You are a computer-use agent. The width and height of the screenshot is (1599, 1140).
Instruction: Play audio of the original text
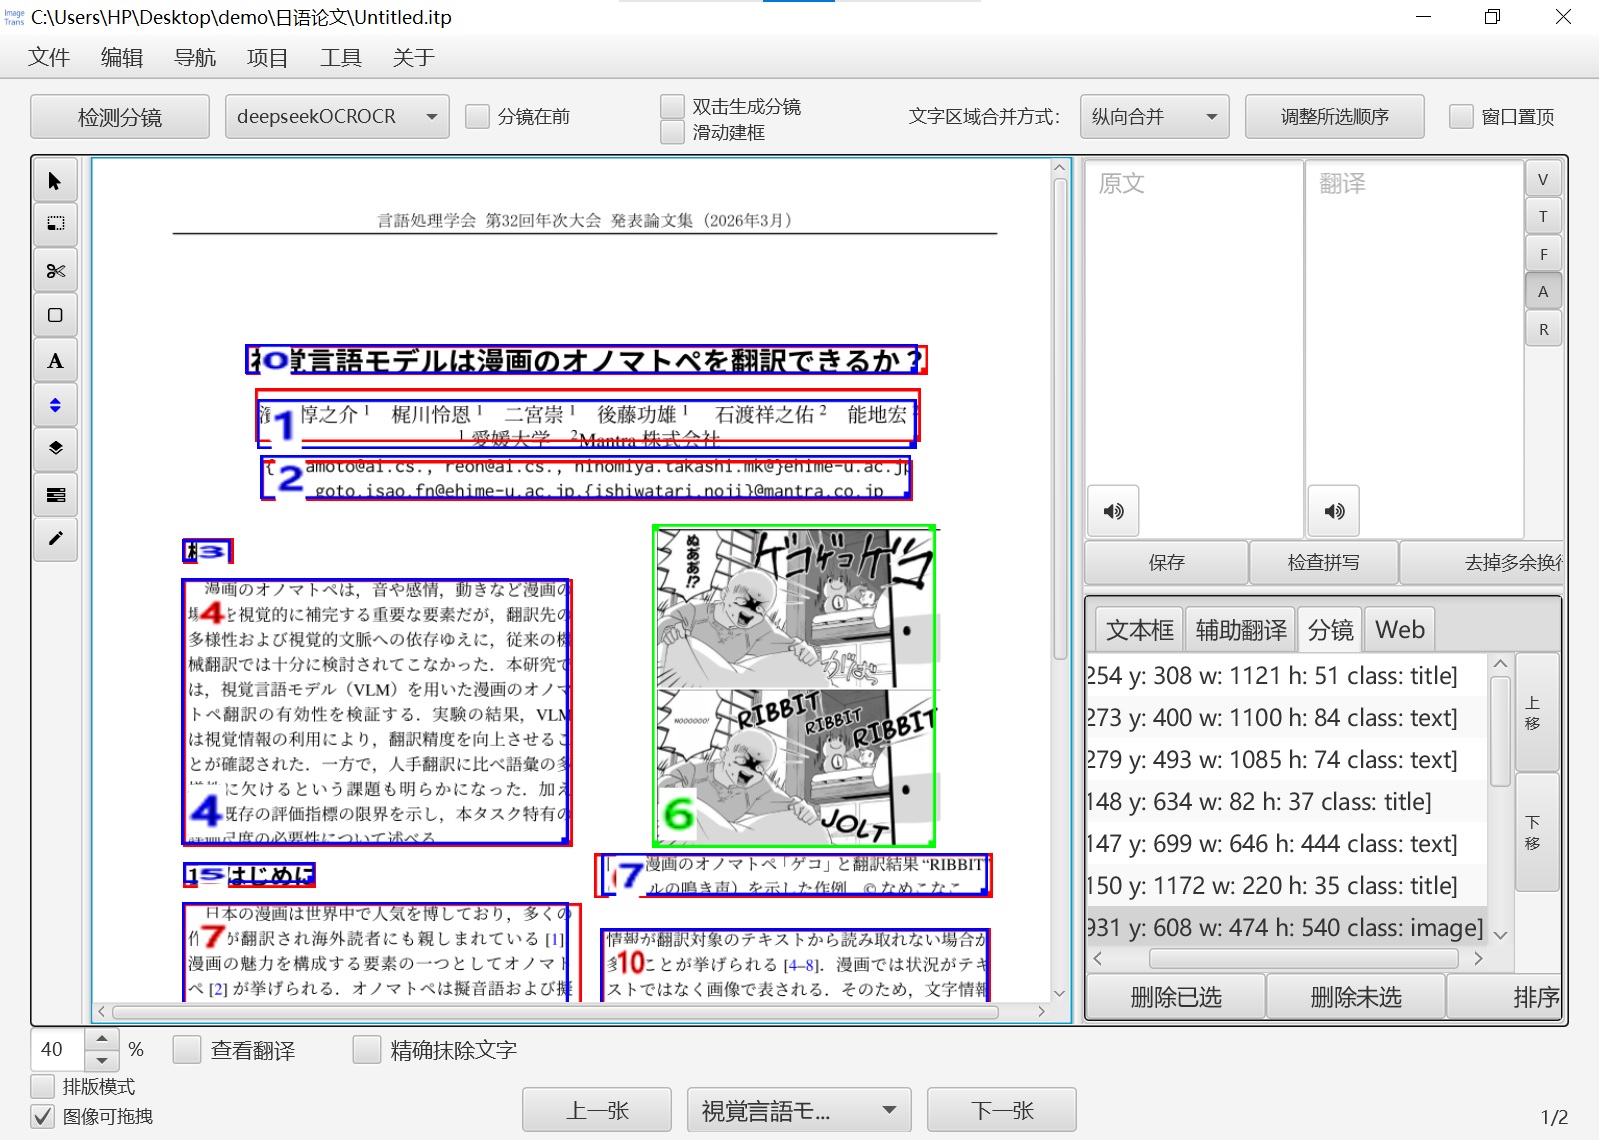1113,511
